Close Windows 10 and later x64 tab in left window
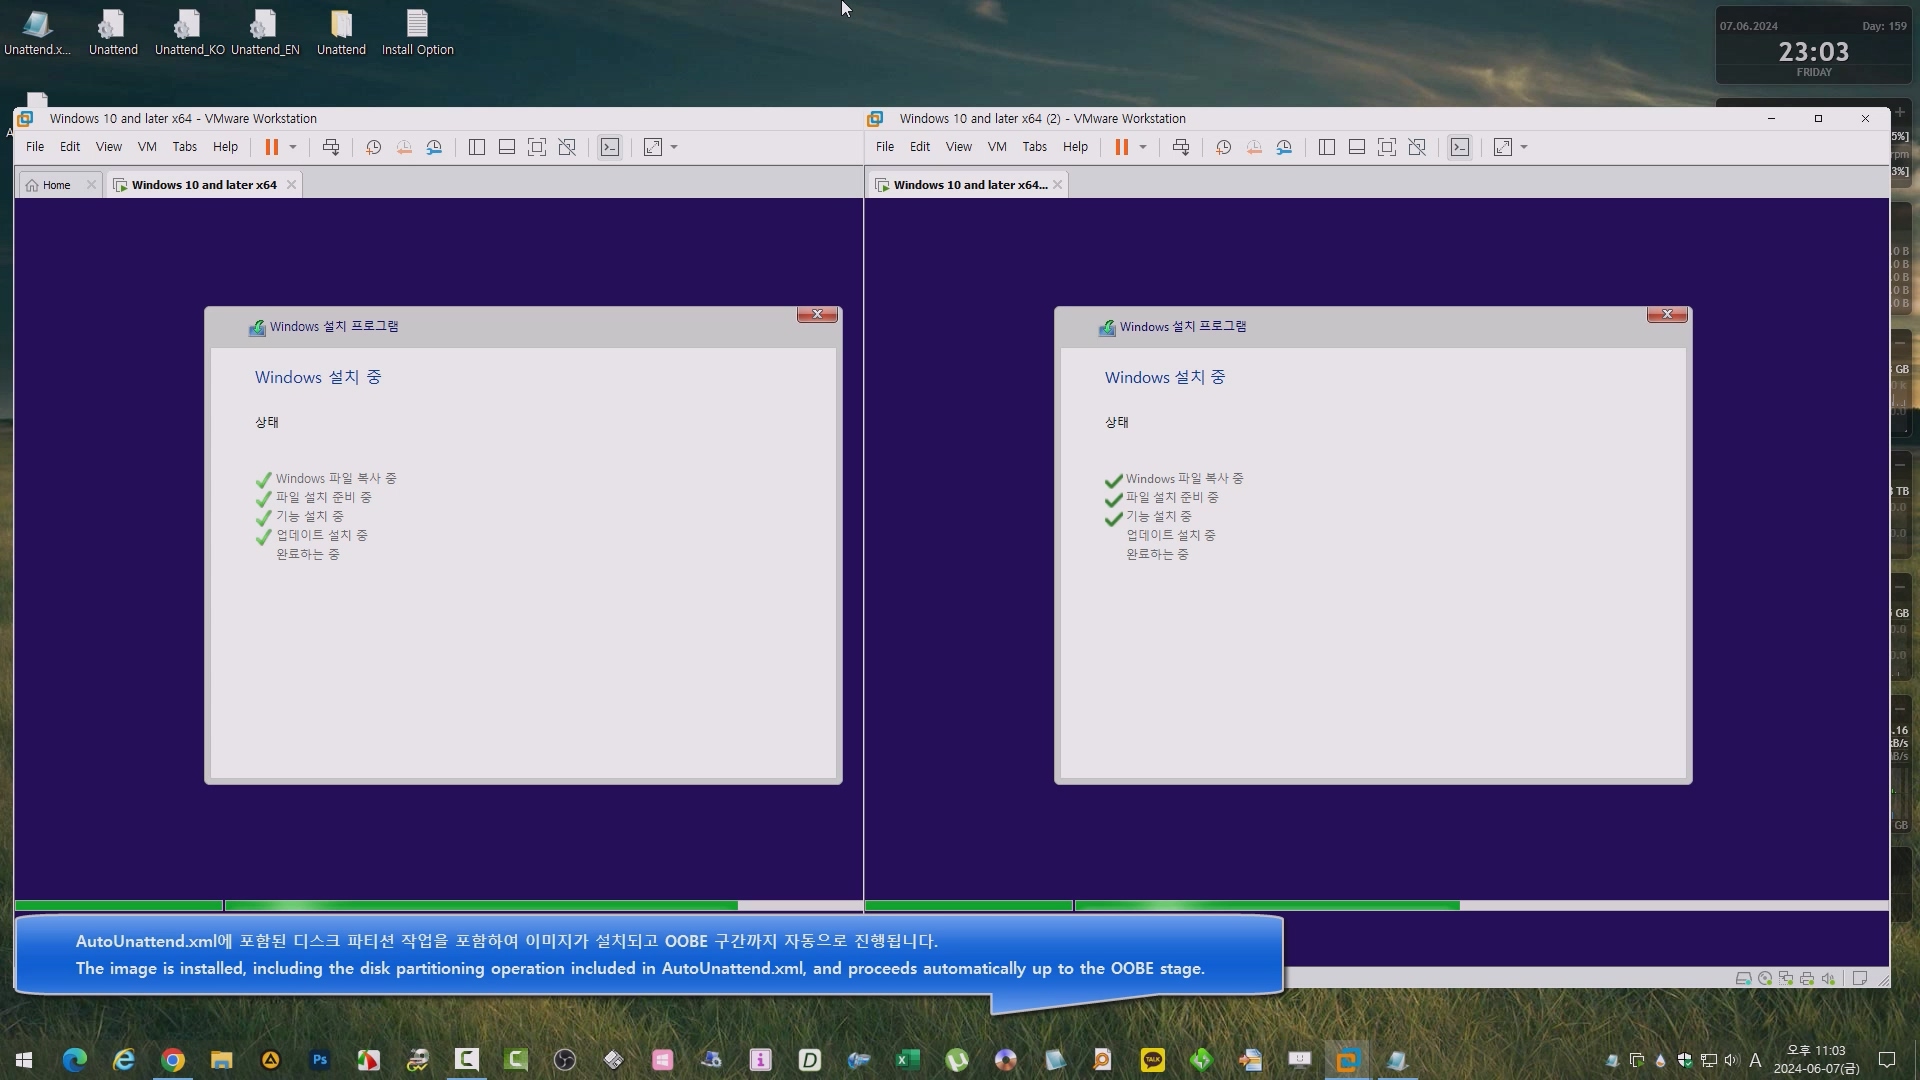This screenshot has width=1920, height=1080. (291, 185)
